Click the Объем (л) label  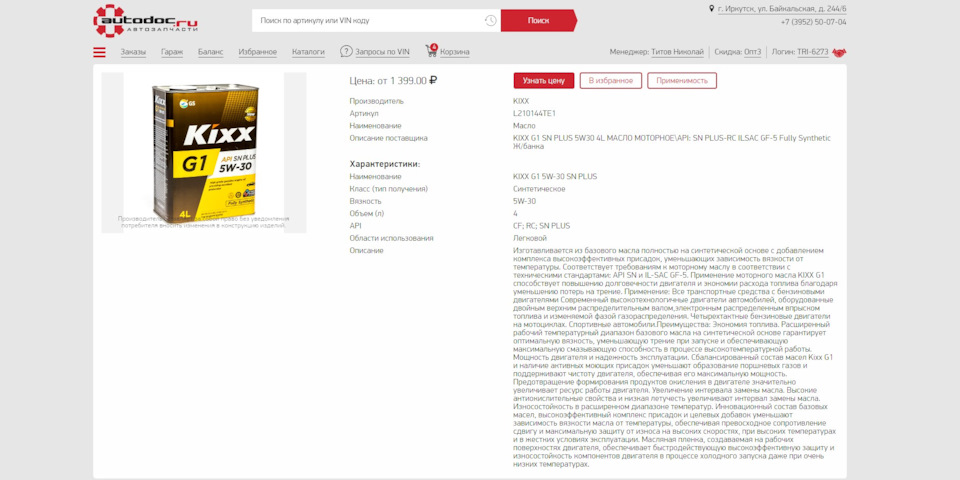click(x=367, y=213)
